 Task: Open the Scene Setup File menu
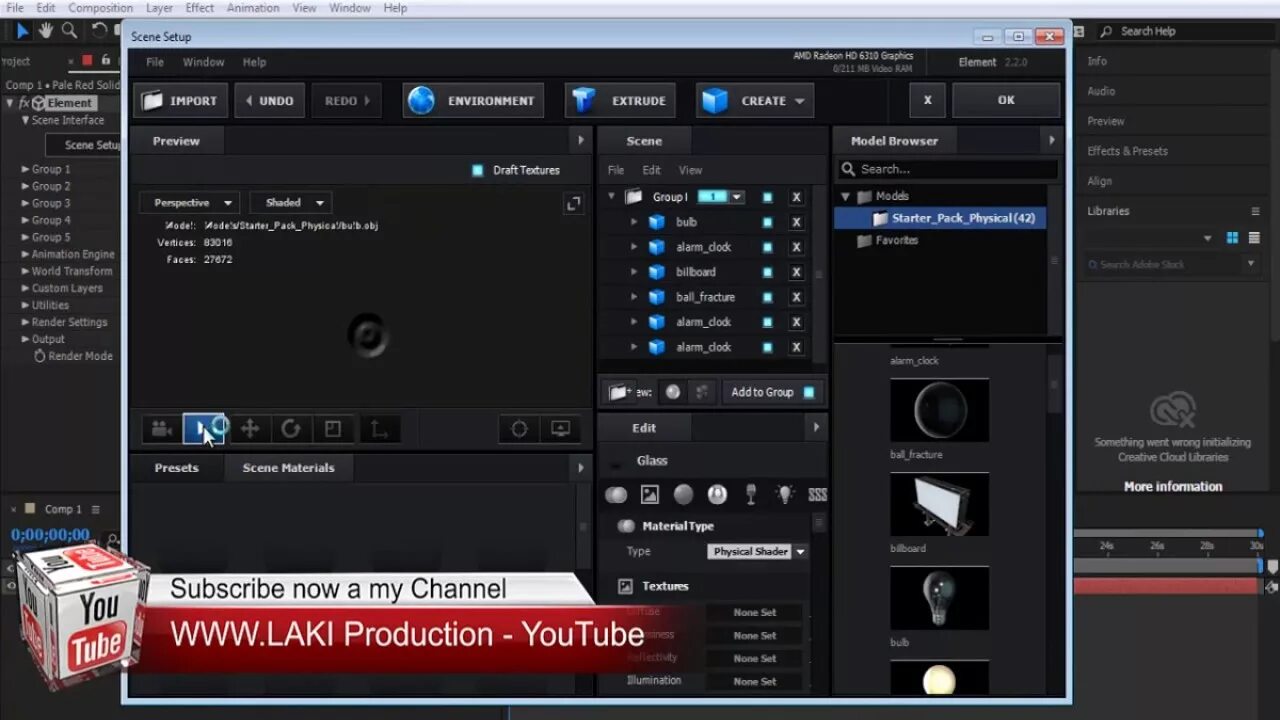tap(155, 62)
